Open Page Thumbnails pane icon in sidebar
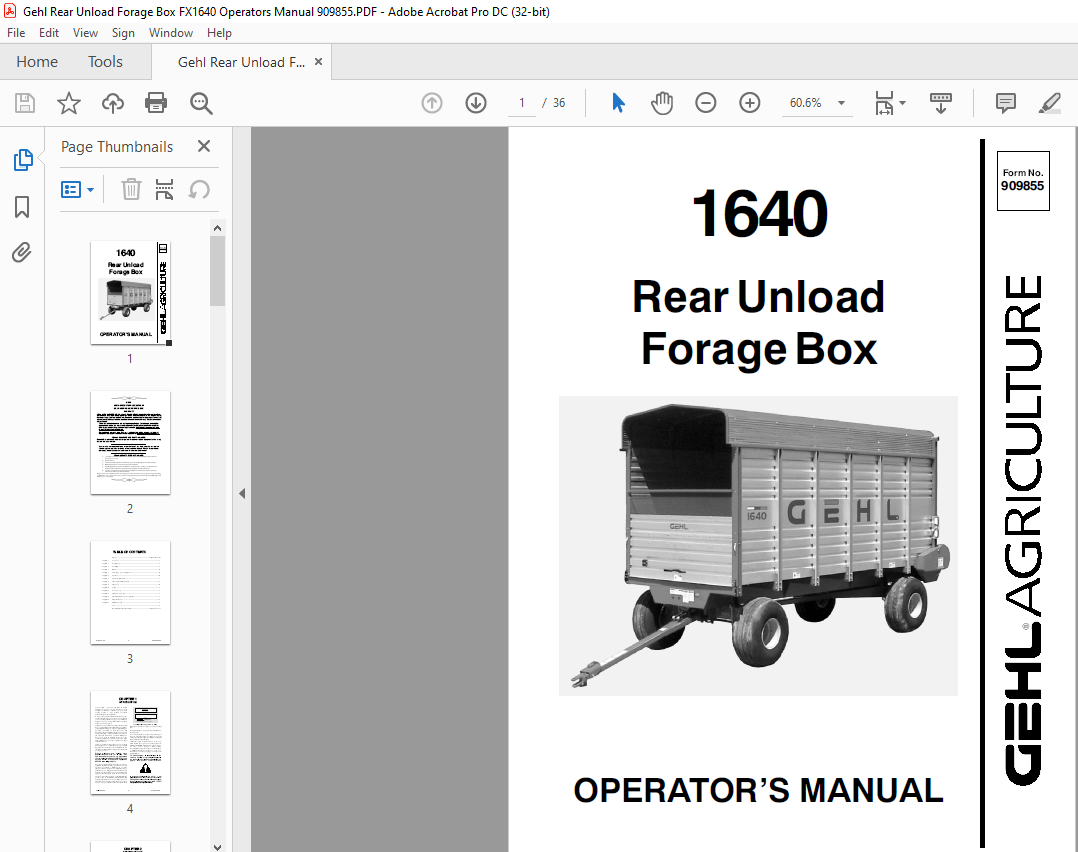Image resolution: width=1078 pixels, height=852 pixels. [23, 160]
